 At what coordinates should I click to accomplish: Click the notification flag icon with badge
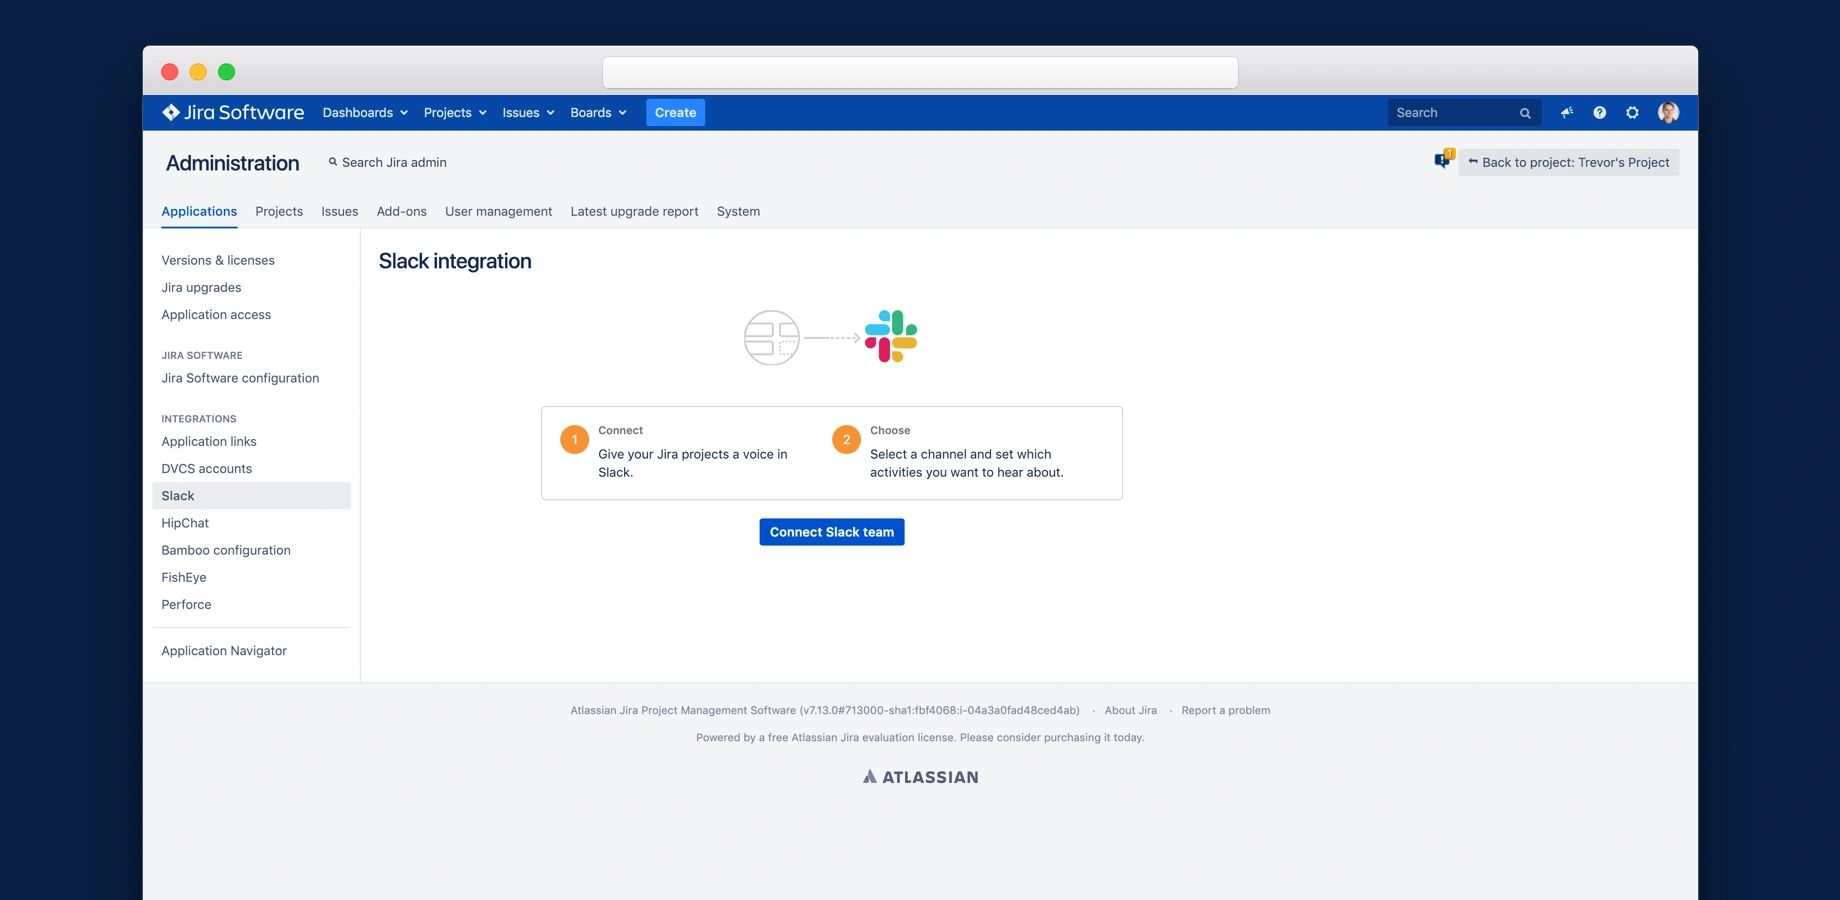(x=1443, y=160)
